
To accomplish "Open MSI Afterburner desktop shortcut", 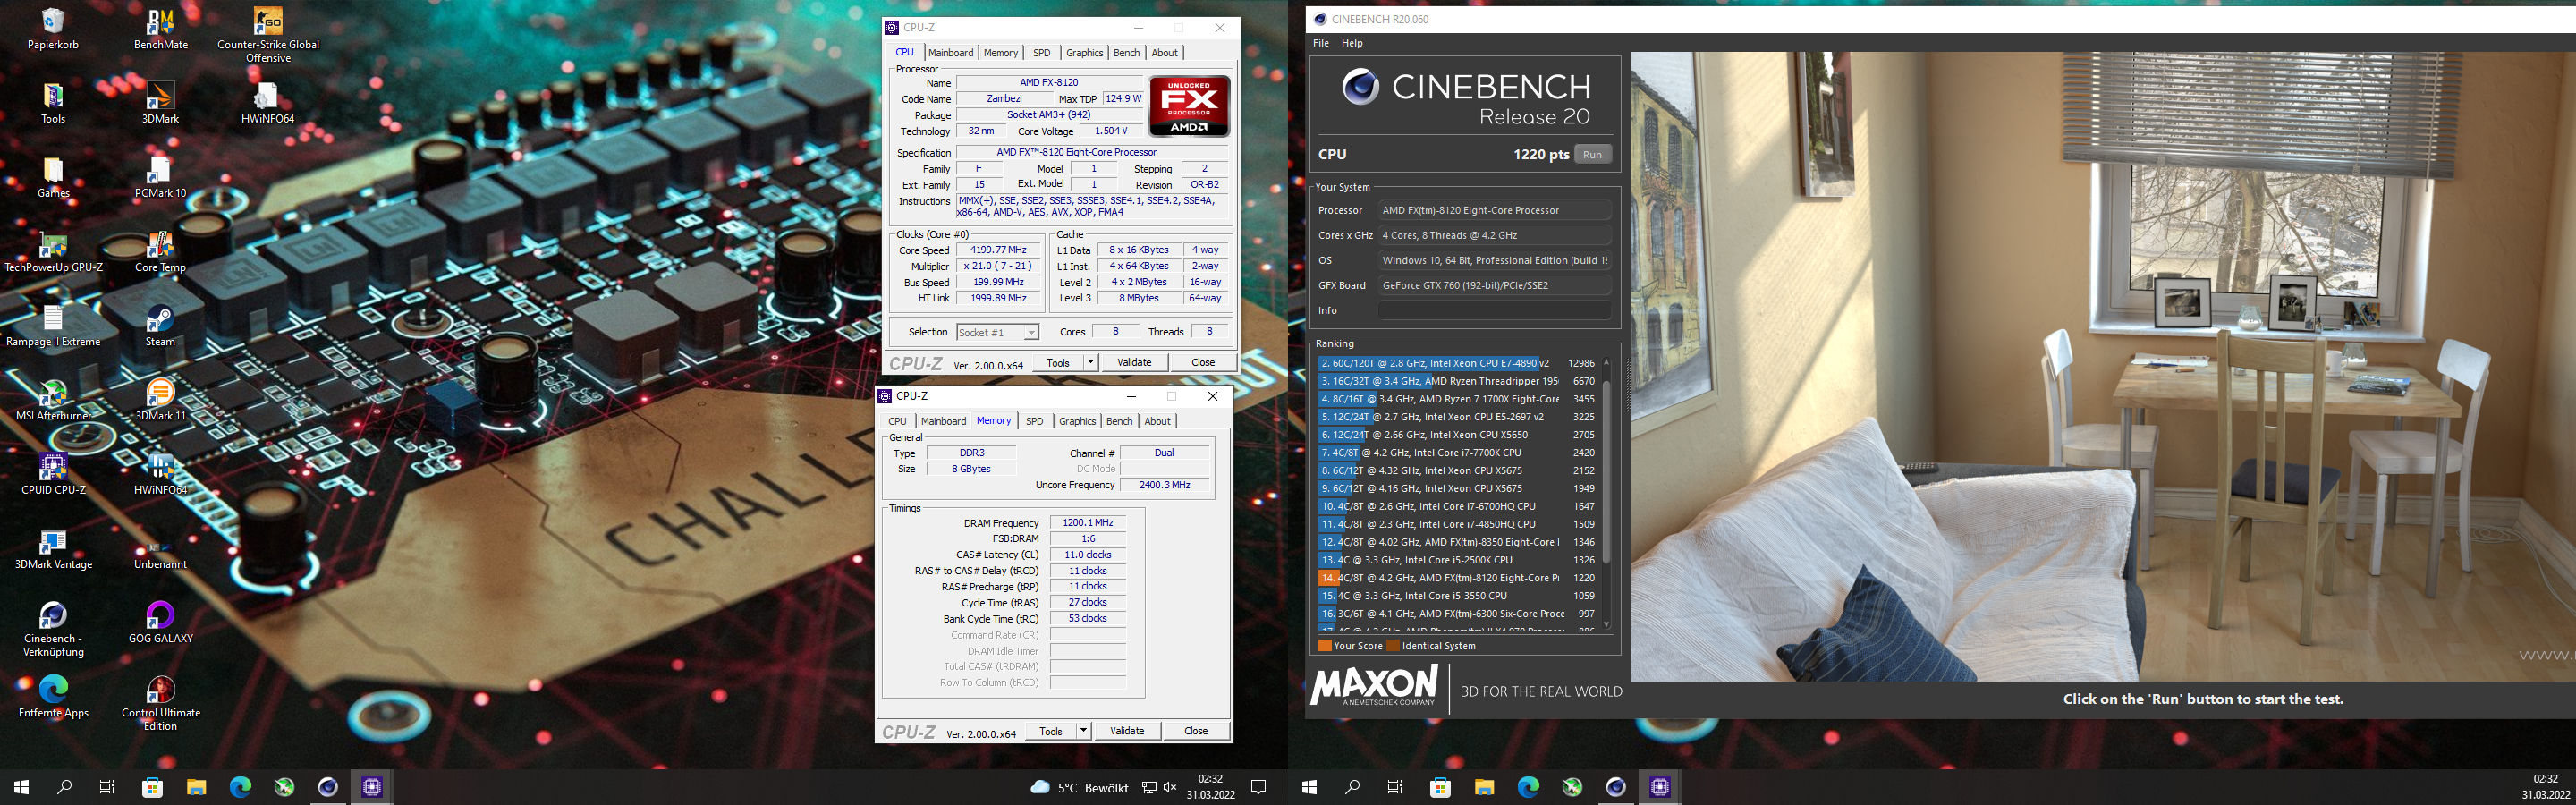I will [53, 400].
